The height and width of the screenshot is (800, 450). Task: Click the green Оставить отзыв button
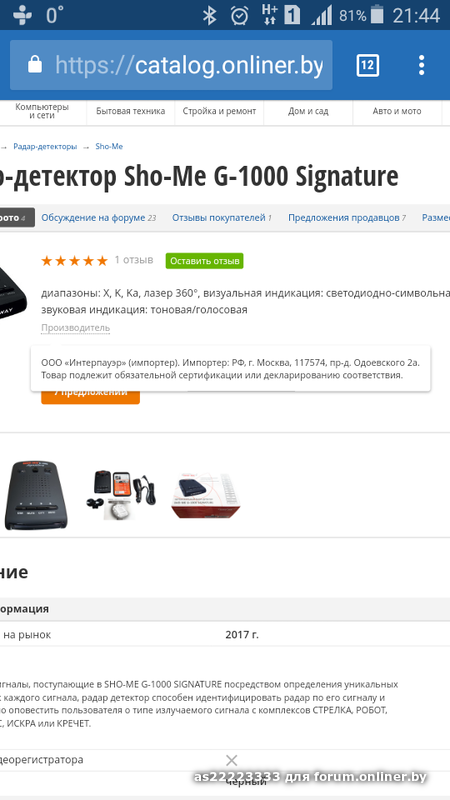[x=204, y=261]
